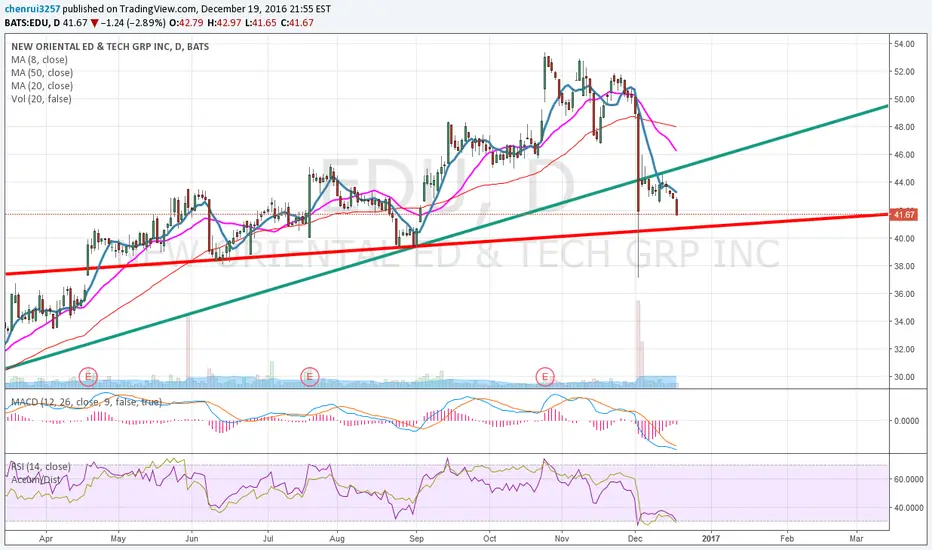932x550 pixels.
Task: Click the Oct label on the time axis
Action: coord(490,539)
